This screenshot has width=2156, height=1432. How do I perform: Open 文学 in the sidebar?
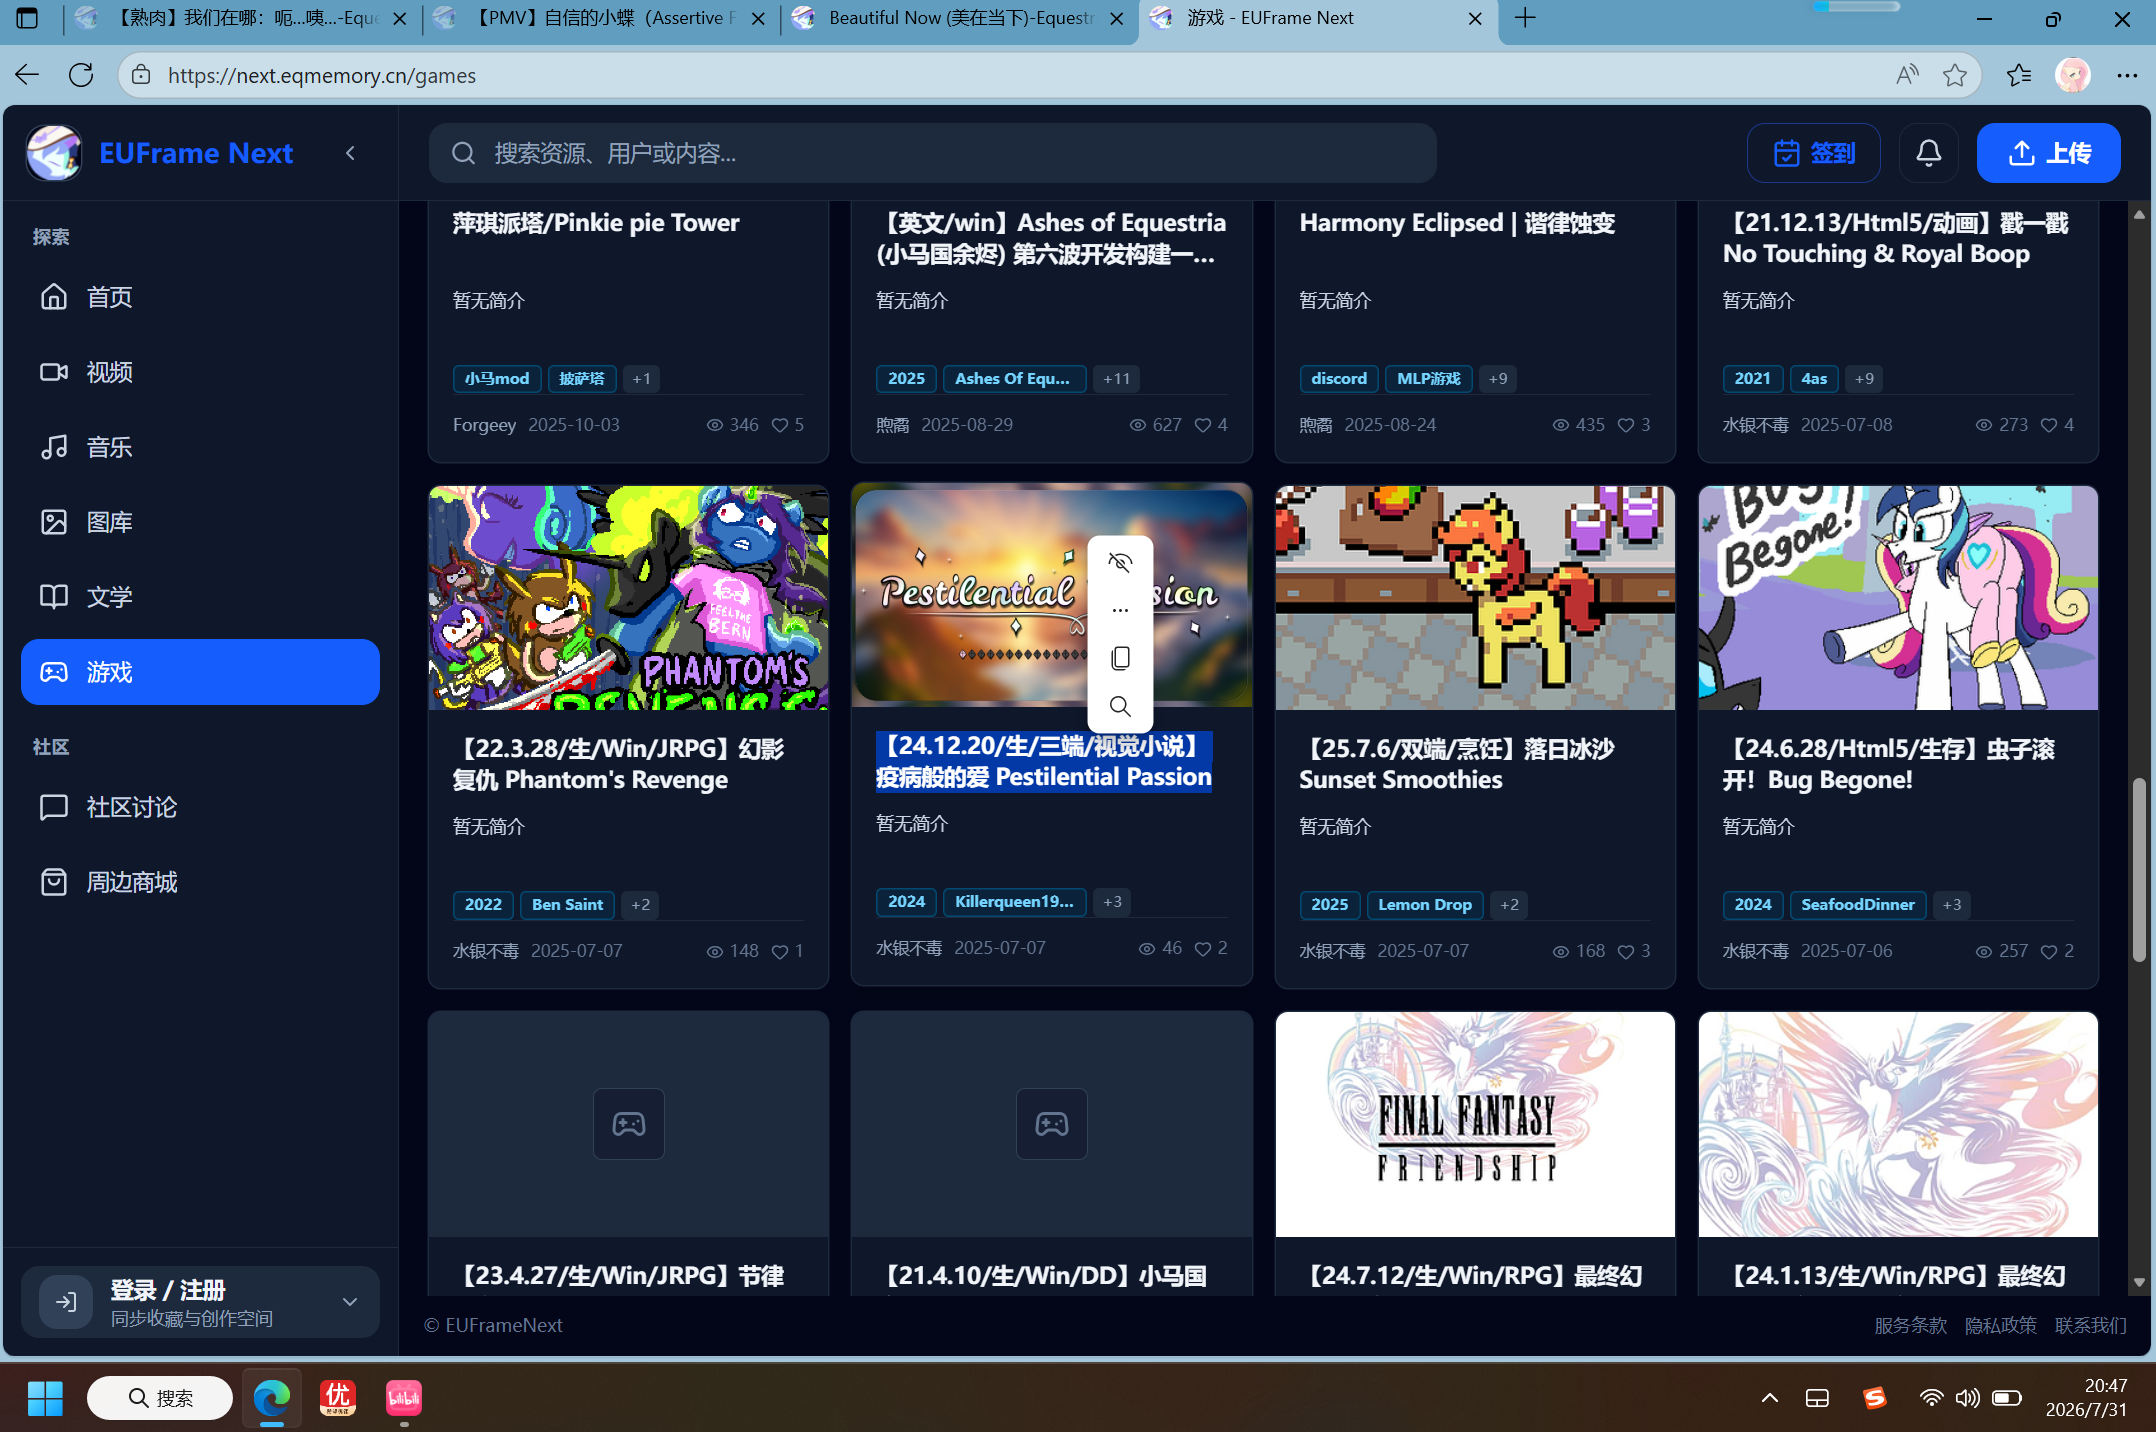tap(200, 597)
